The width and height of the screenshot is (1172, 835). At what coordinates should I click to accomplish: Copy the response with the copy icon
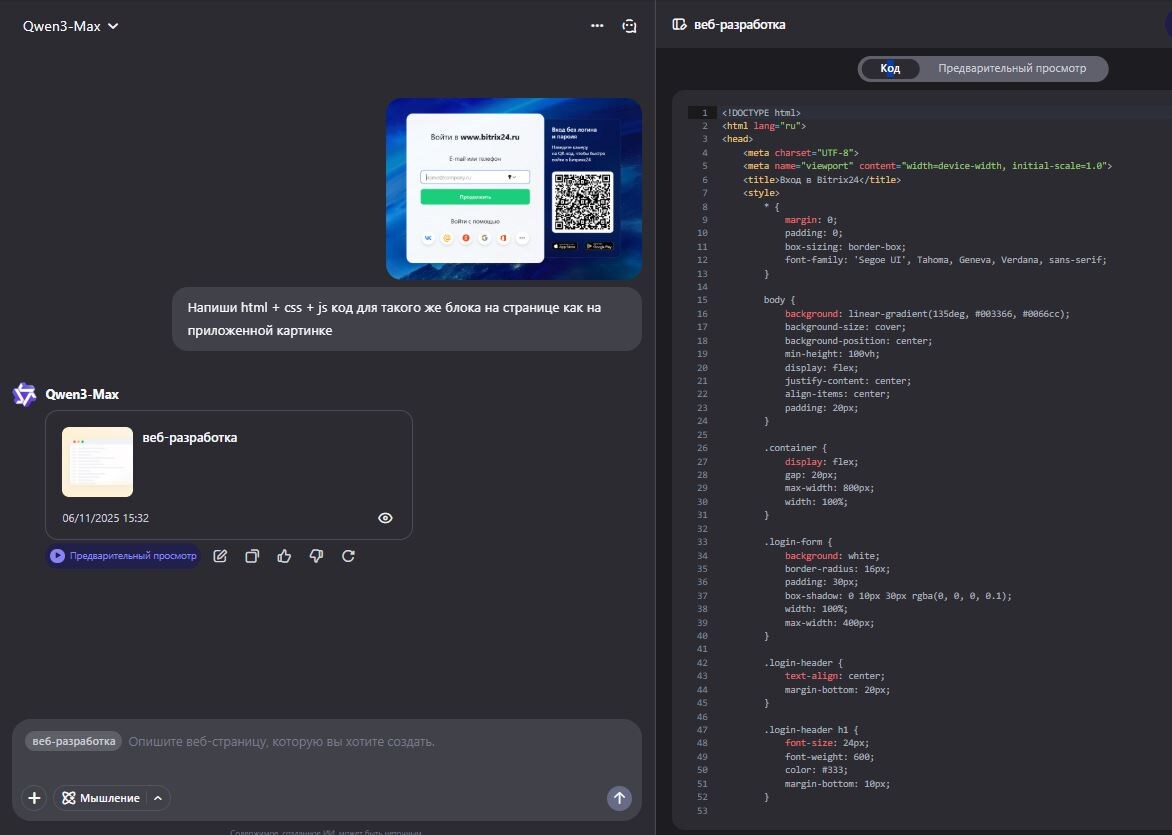click(252, 556)
